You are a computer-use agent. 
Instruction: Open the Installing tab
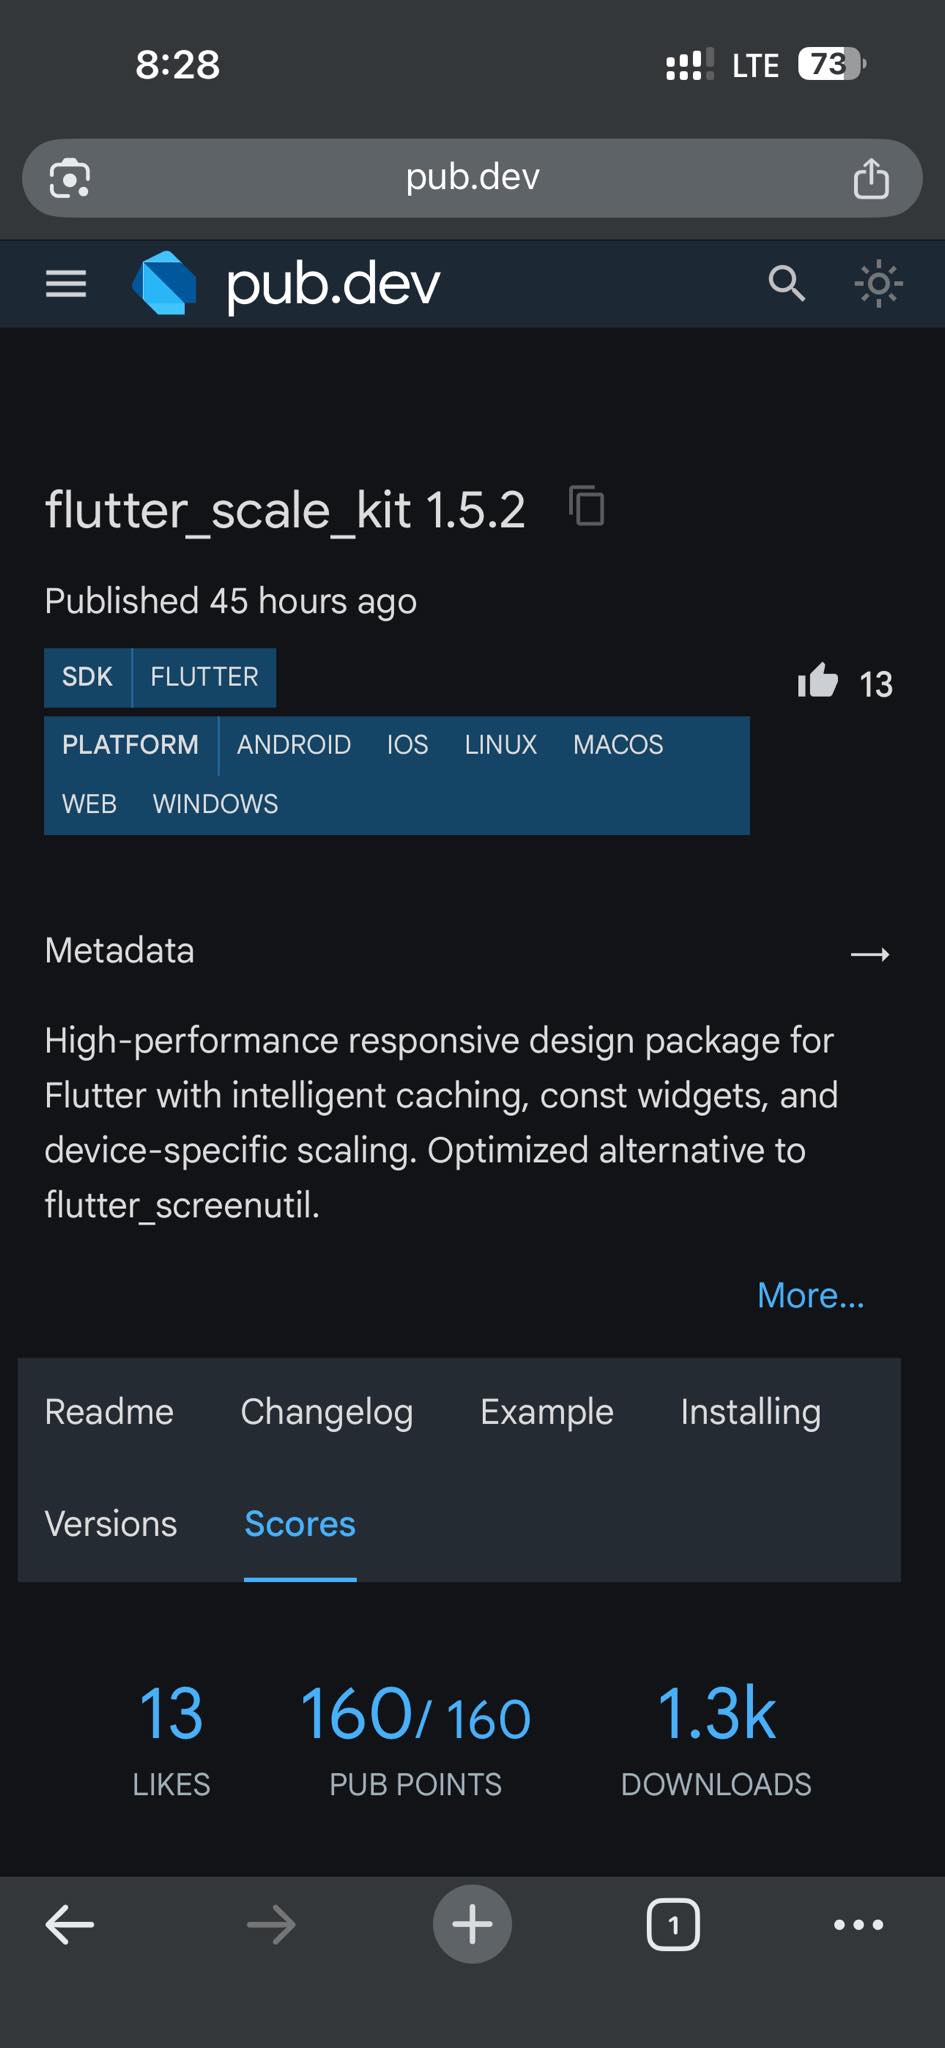point(750,1412)
